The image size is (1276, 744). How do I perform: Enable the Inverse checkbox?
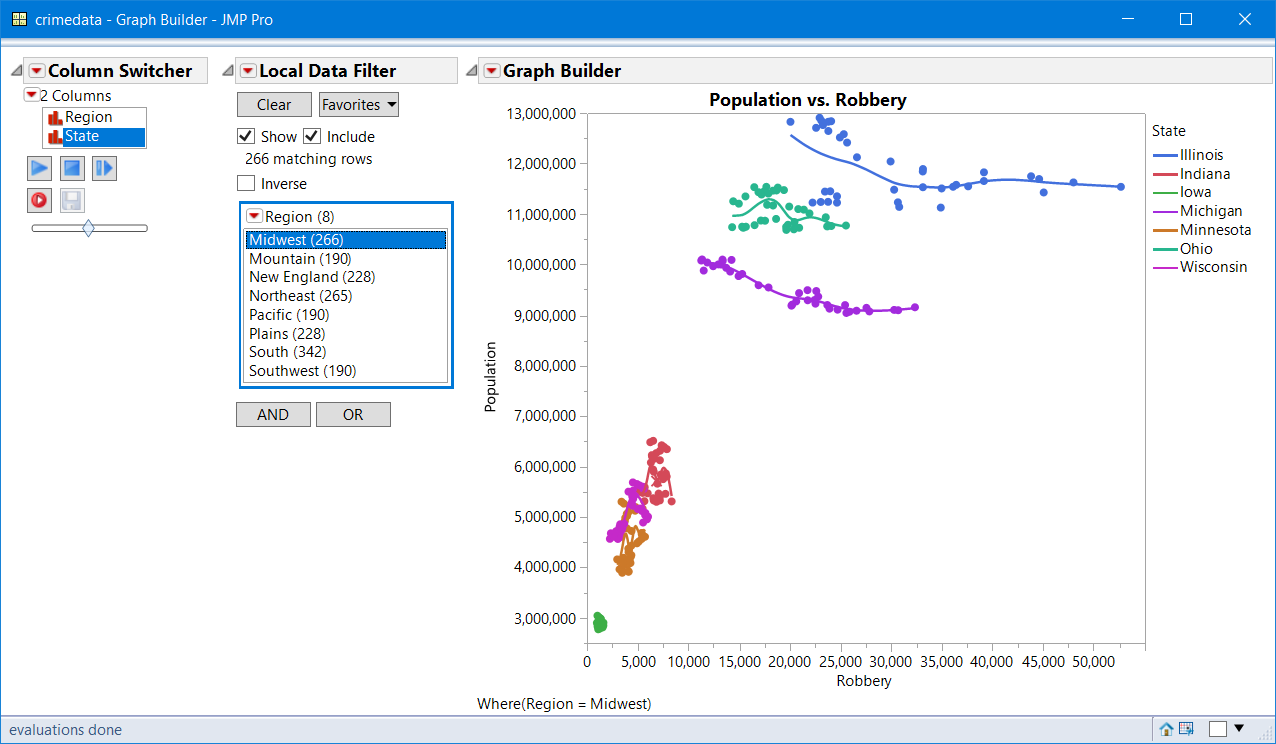[245, 183]
